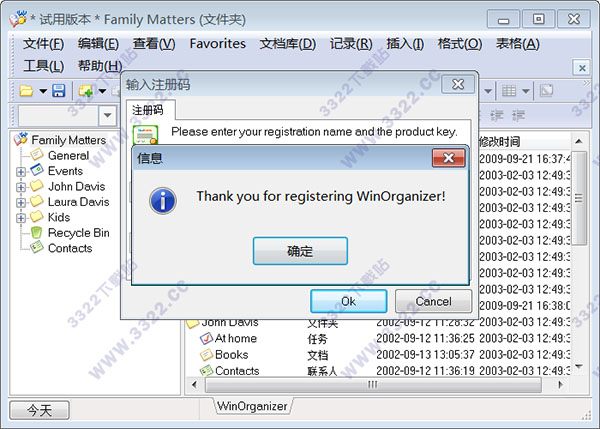The image size is (600, 429).
Task: Open the 表格(A) menu
Action: (517, 44)
